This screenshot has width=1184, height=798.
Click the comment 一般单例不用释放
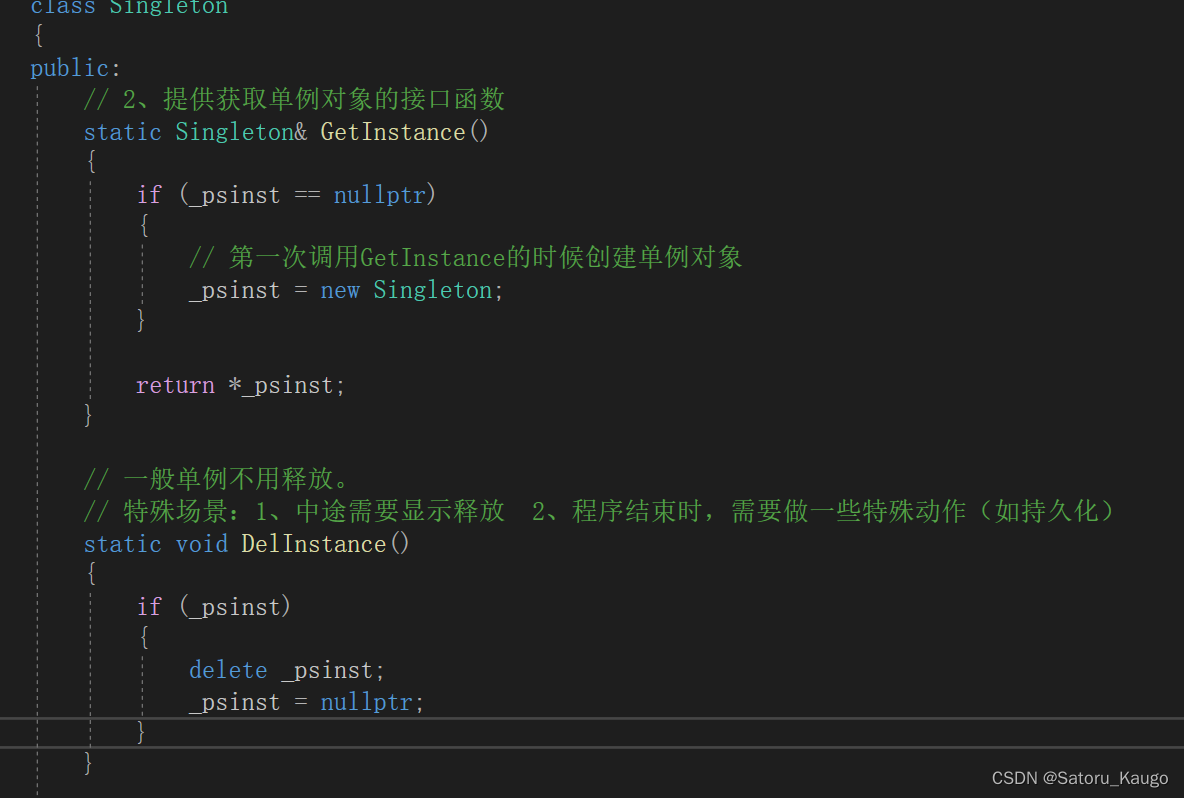216,480
